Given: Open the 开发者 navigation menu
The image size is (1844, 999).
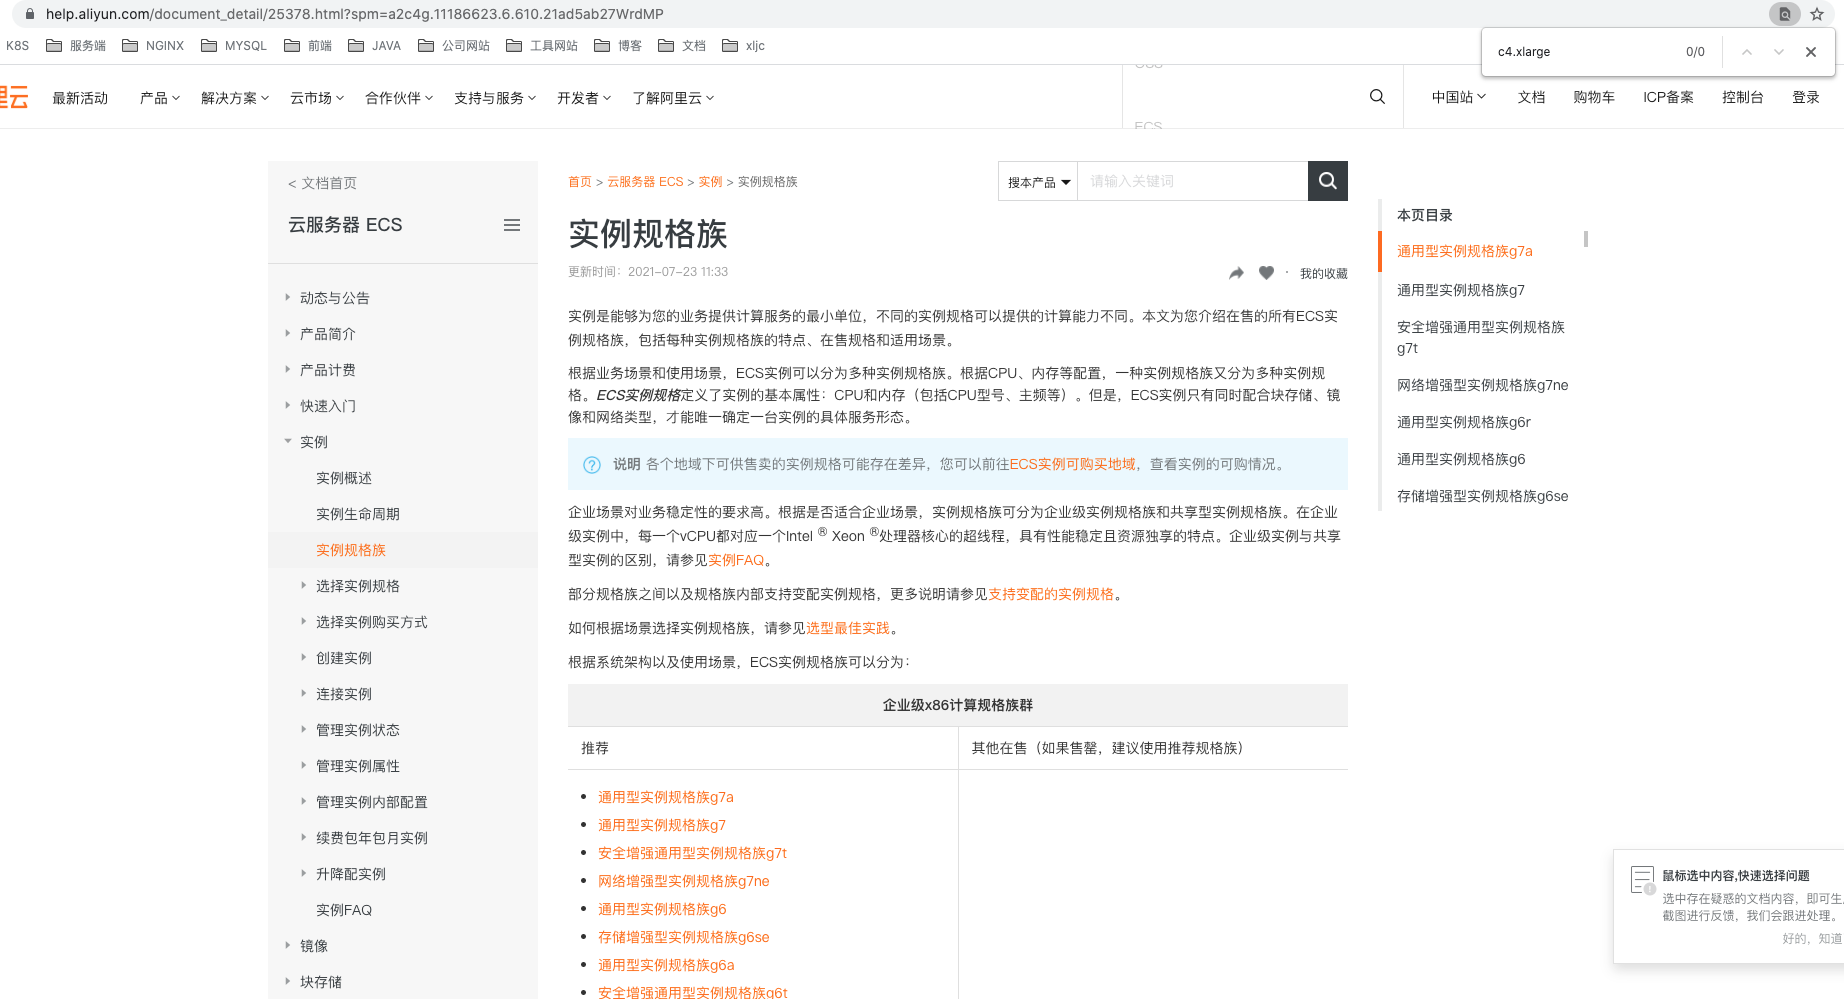Looking at the screenshot, I should (584, 98).
